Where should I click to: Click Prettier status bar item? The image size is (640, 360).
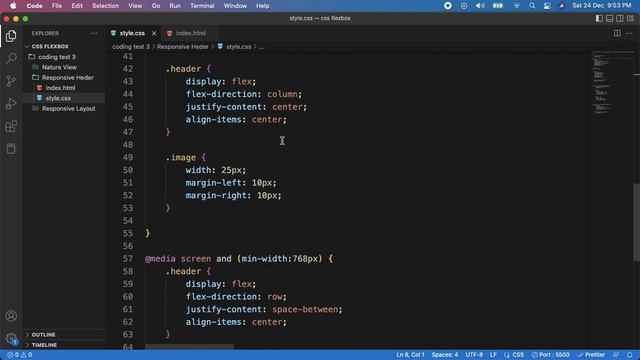(x=591, y=355)
